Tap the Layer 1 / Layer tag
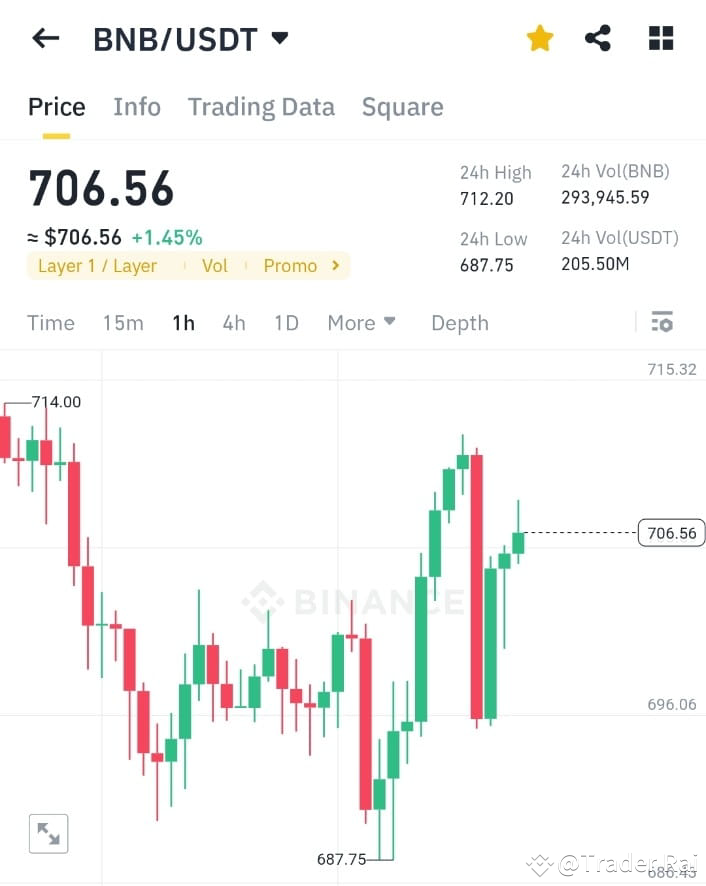Screen dimensions: 706x886 coord(97,266)
